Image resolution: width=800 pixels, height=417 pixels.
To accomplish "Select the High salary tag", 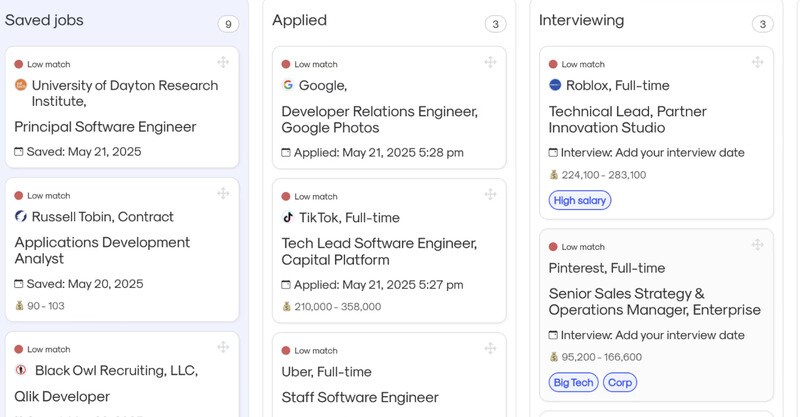I will click(580, 200).
